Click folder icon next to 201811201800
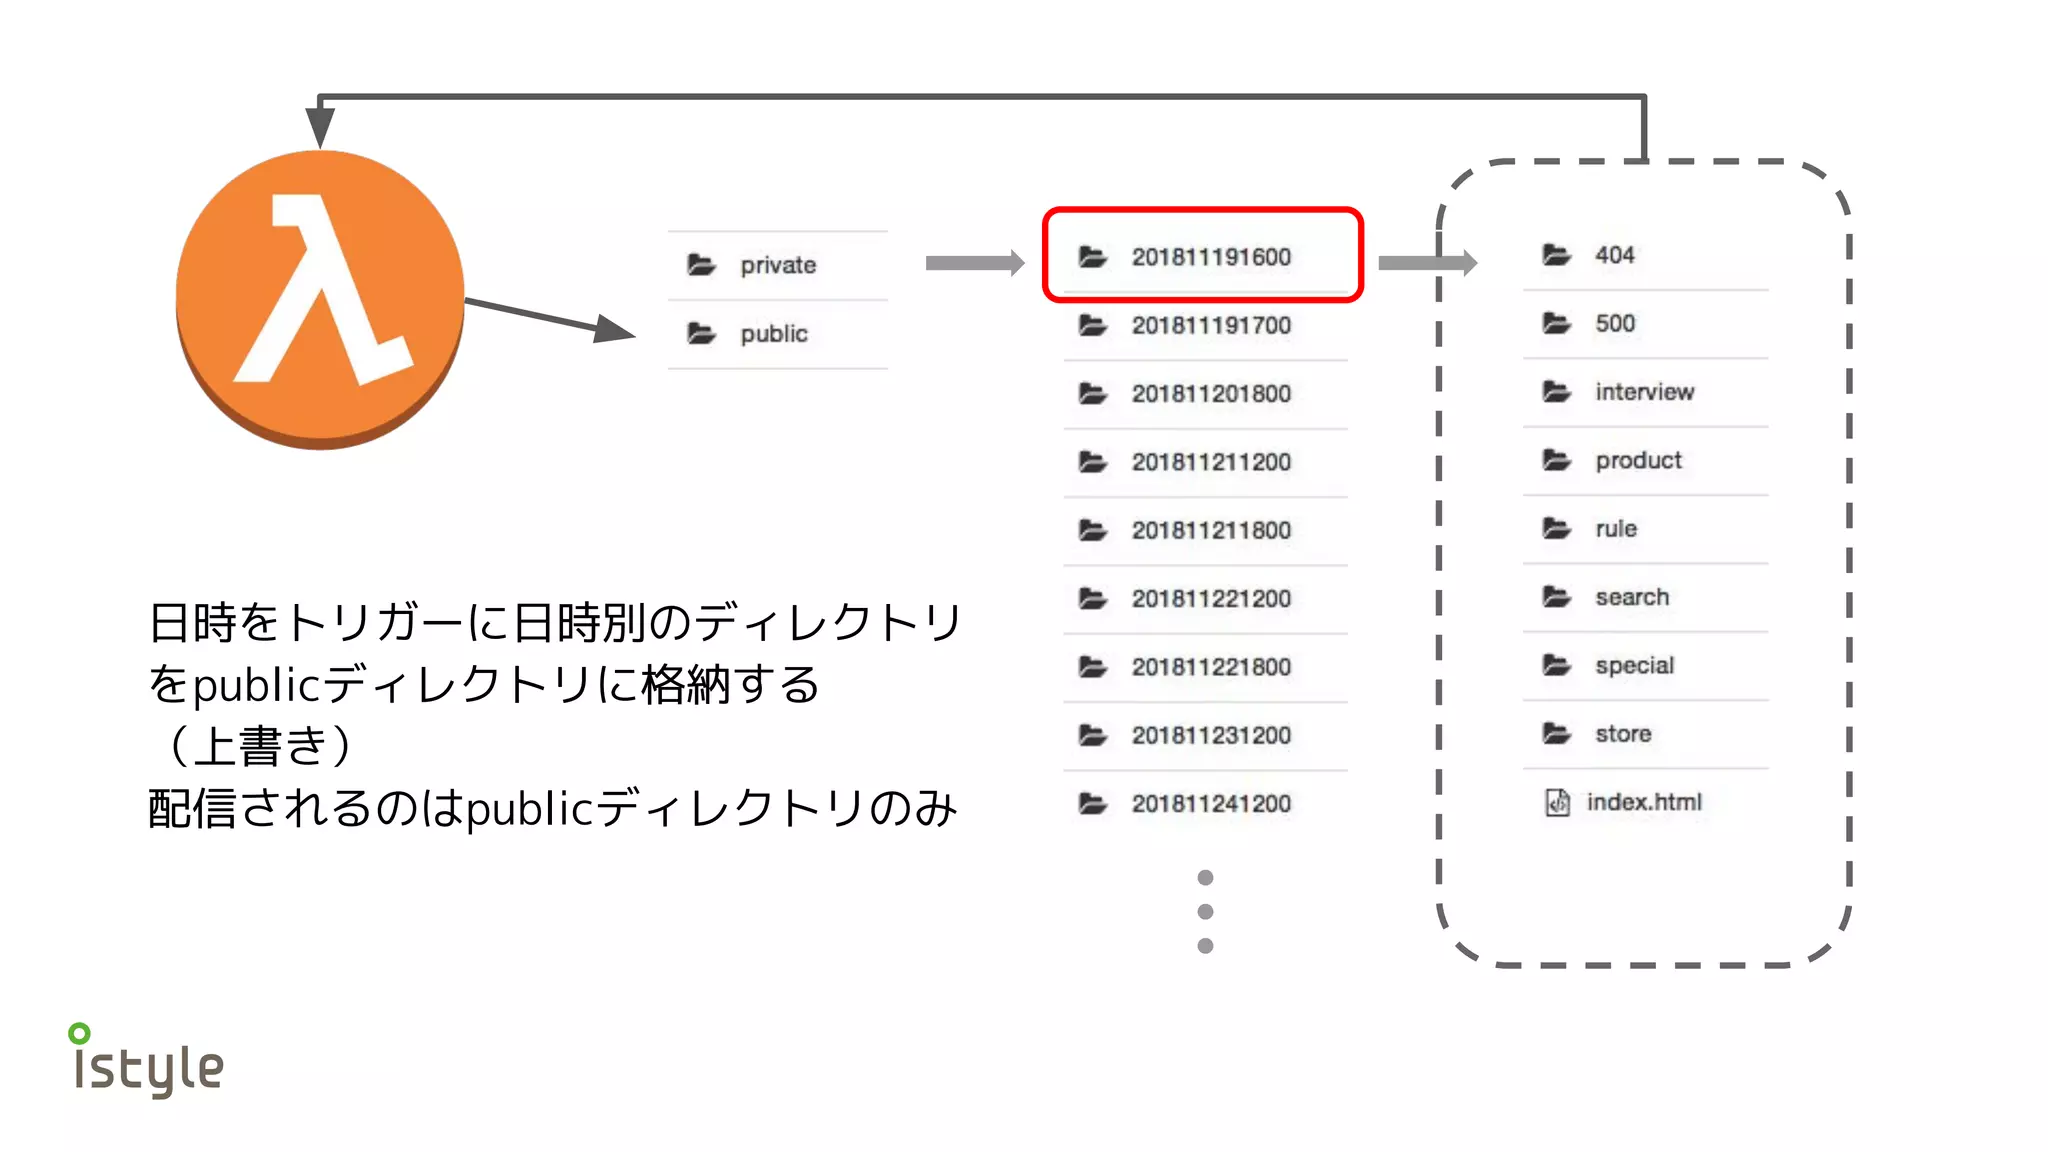The width and height of the screenshot is (2048, 1152). 1093,393
